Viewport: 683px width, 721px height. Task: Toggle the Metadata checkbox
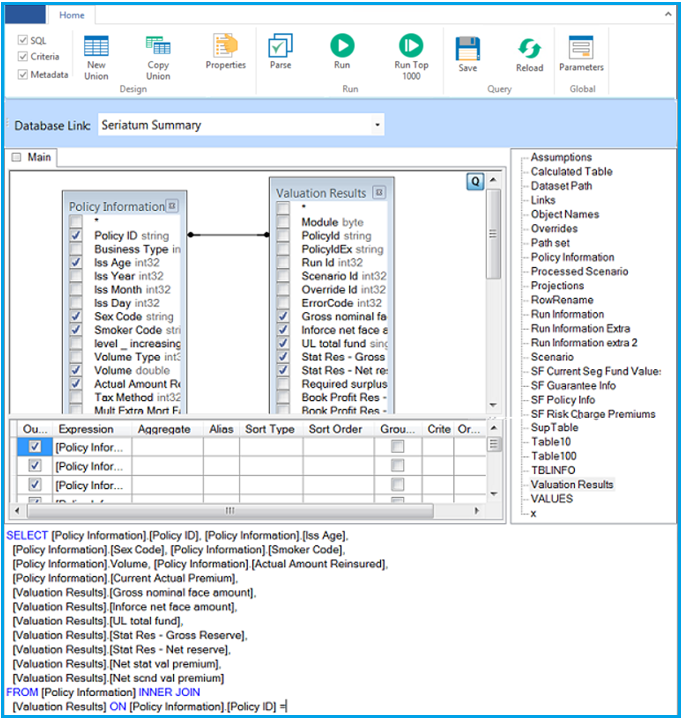(x=23, y=74)
